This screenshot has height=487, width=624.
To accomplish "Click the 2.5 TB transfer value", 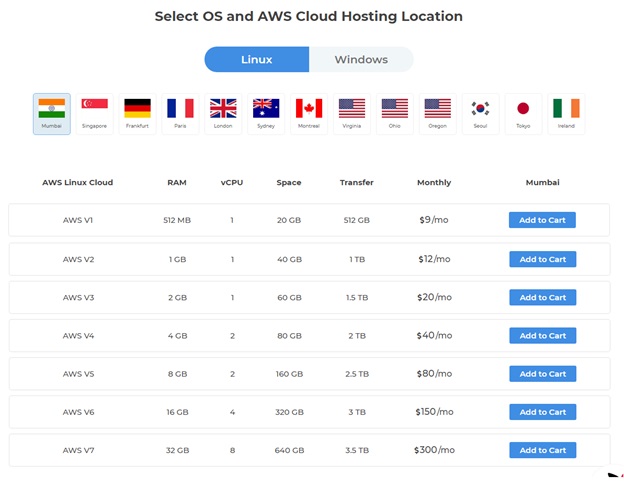I will pyautogui.click(x=357, y=374).
